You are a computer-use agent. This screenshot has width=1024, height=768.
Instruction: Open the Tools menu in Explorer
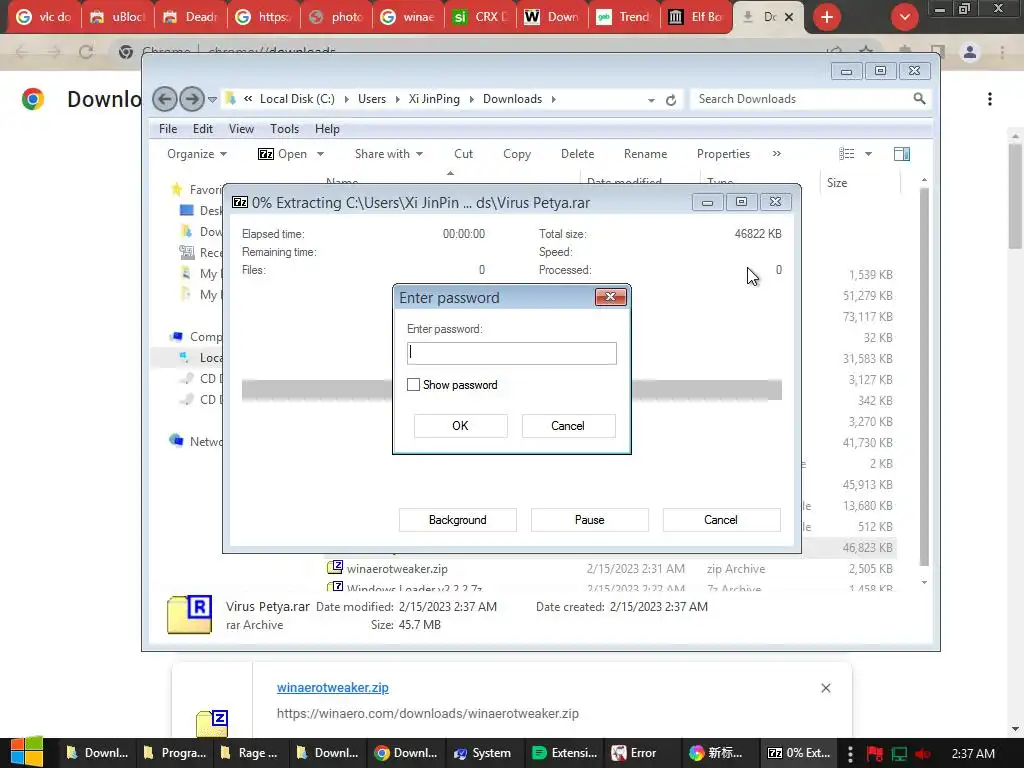284,129
